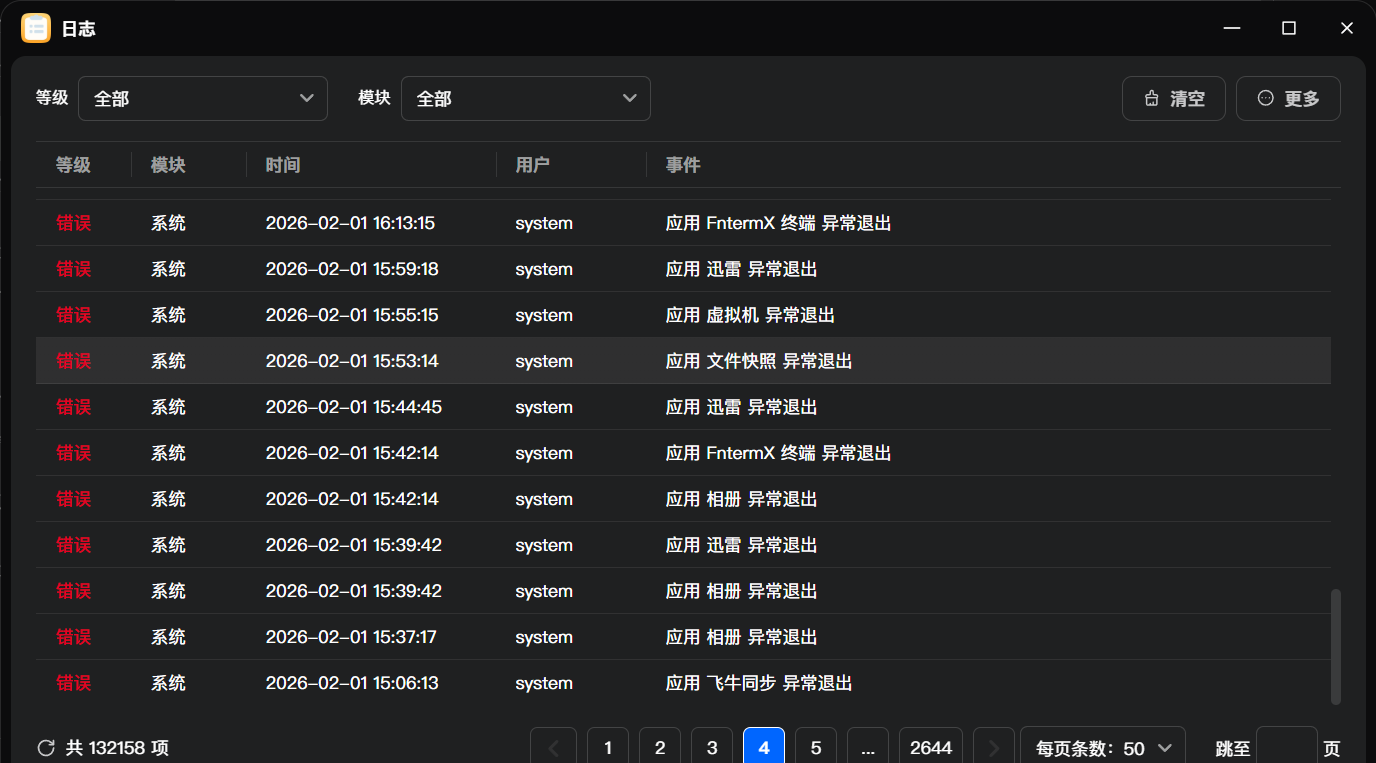Maximize the log window
1376x763 pixels.
tap(1289, 29)
